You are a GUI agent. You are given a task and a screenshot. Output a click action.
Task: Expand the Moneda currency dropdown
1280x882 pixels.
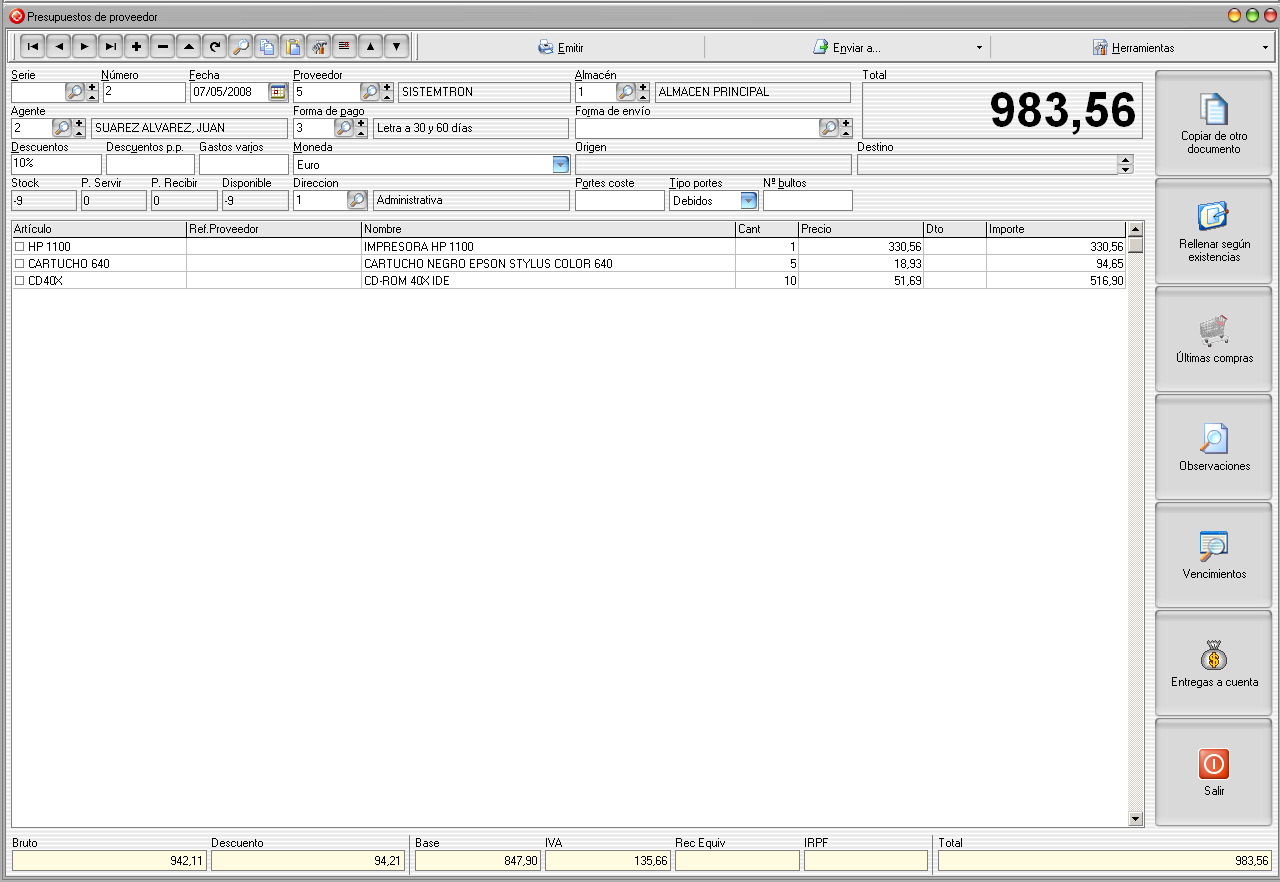[561, 165]
